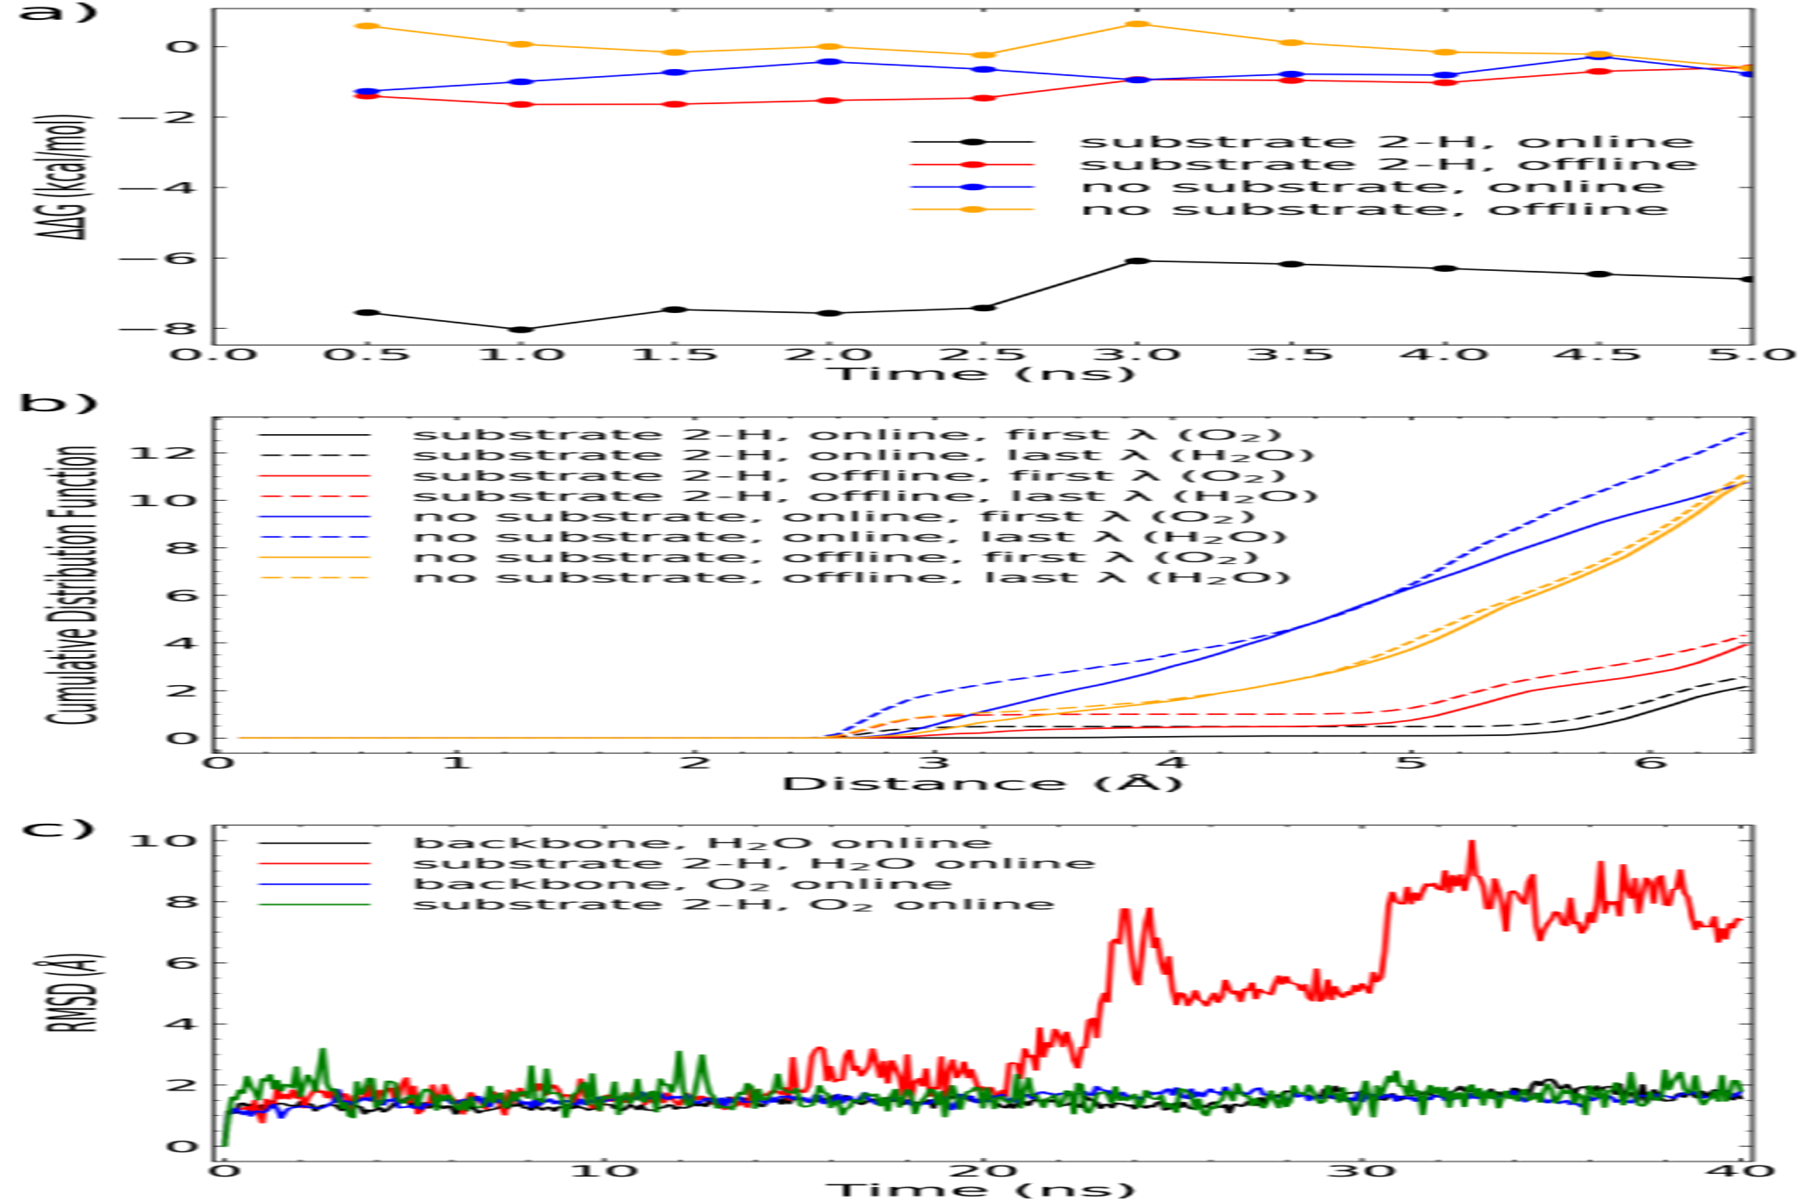This screenshot has height=1200, width=1800.
Task: Click the "40" tick on panel c time axis
Action: (x=1743, y=1171)
